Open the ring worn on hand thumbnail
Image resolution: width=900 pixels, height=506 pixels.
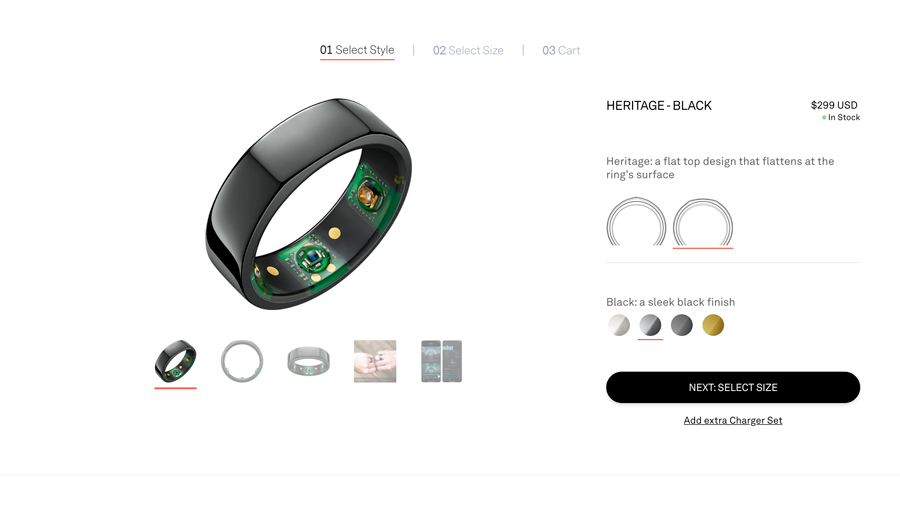375,361
